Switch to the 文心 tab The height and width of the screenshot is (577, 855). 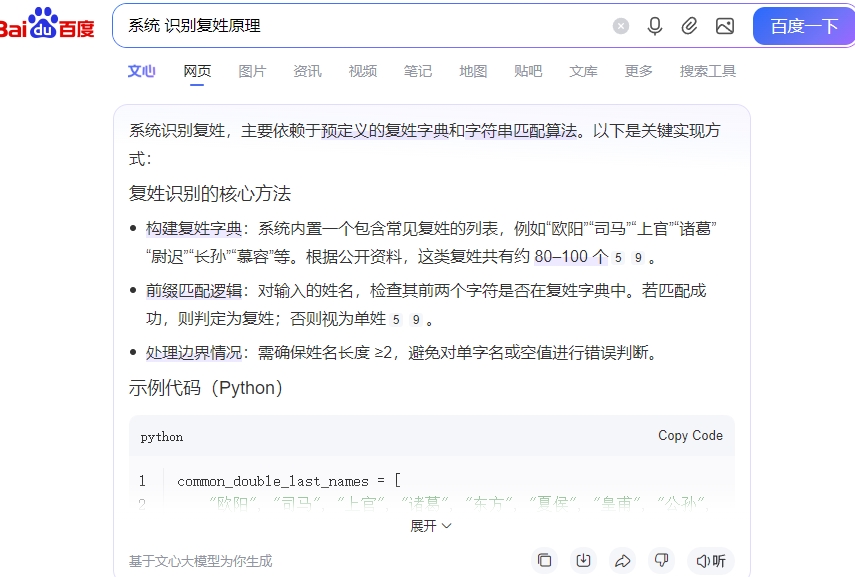point(142,71)
